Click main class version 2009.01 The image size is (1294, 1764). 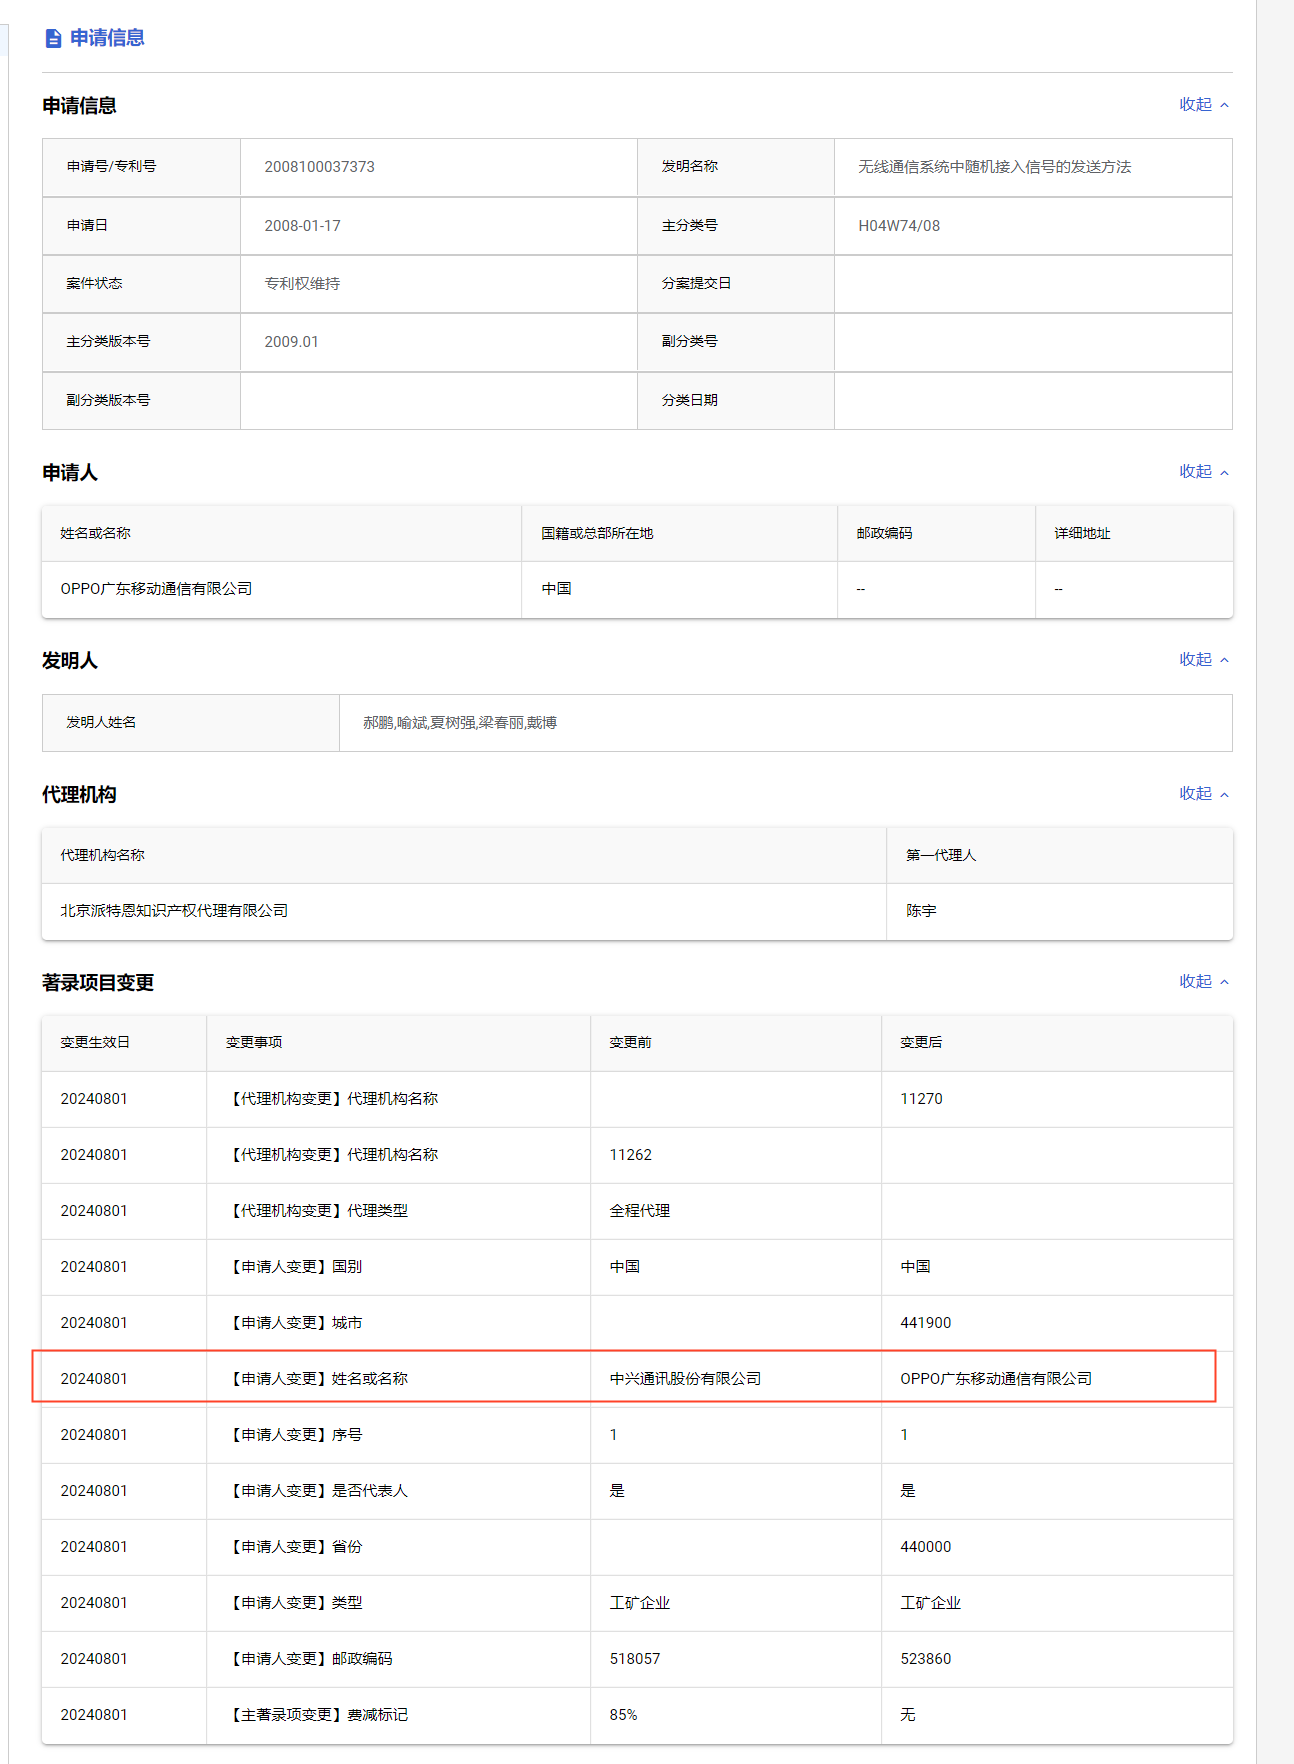[x=291, y=342]
